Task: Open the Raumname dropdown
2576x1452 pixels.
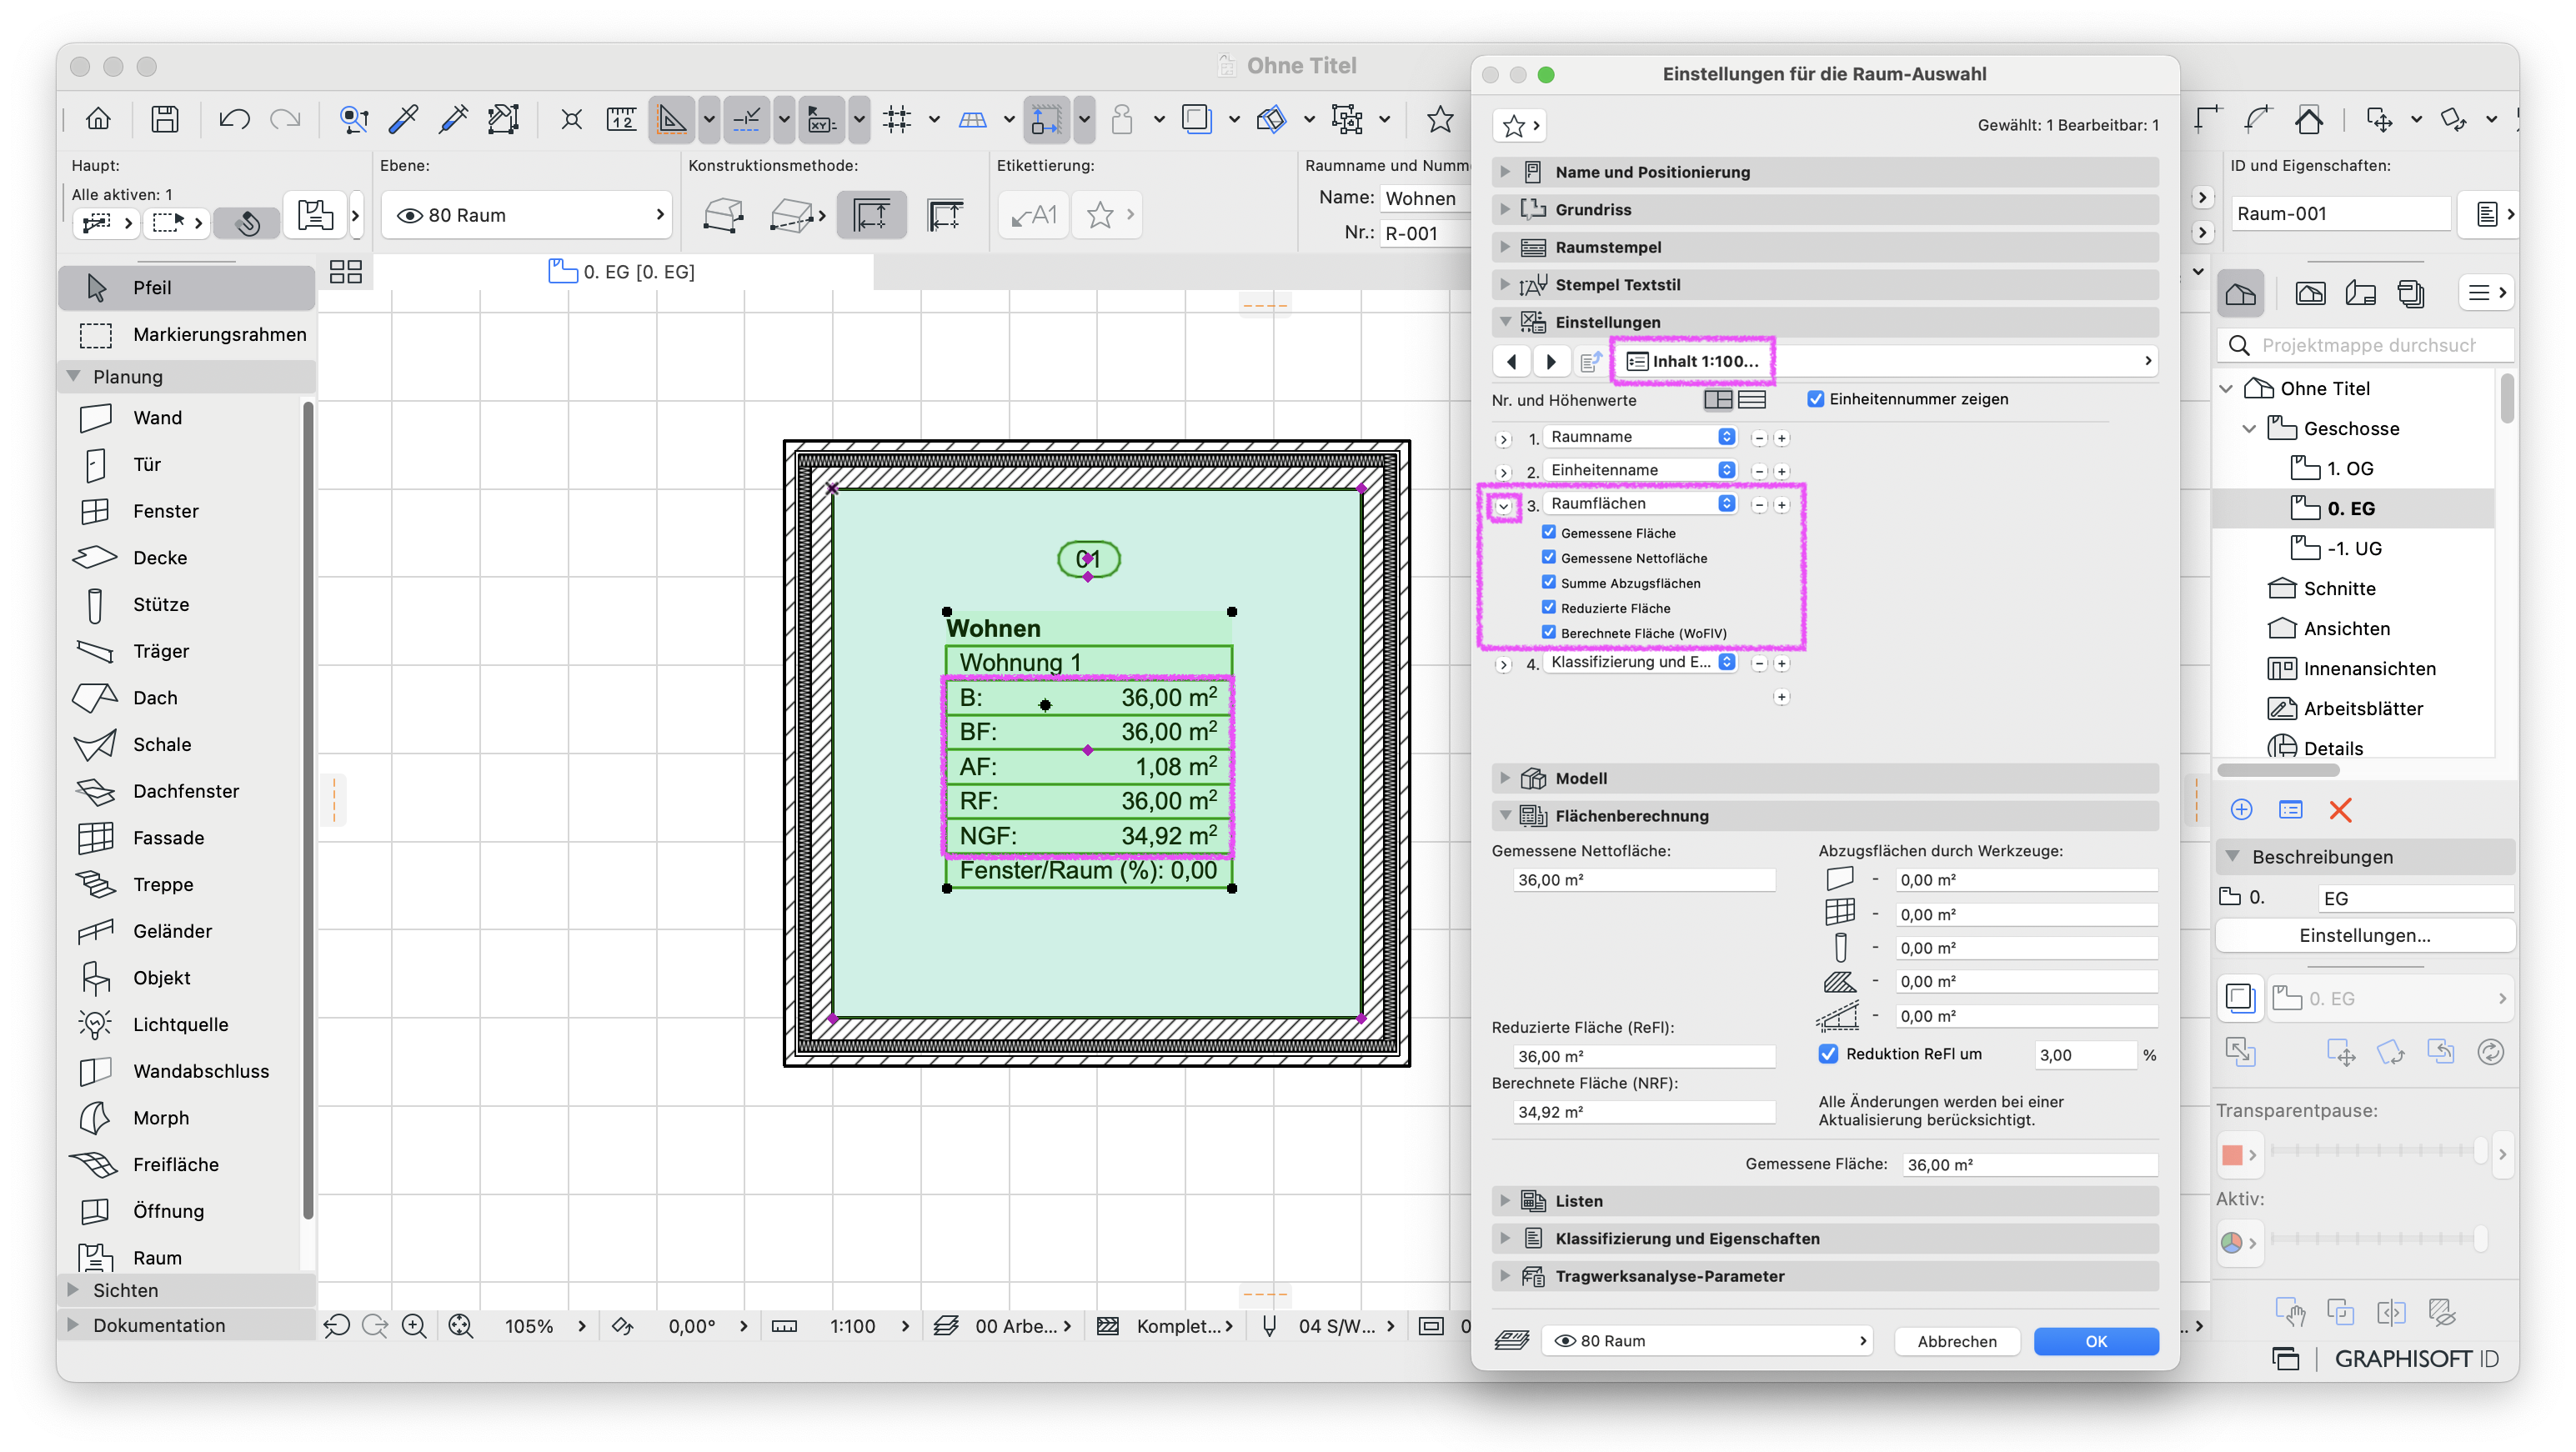Action: [x=1640, y=437]
